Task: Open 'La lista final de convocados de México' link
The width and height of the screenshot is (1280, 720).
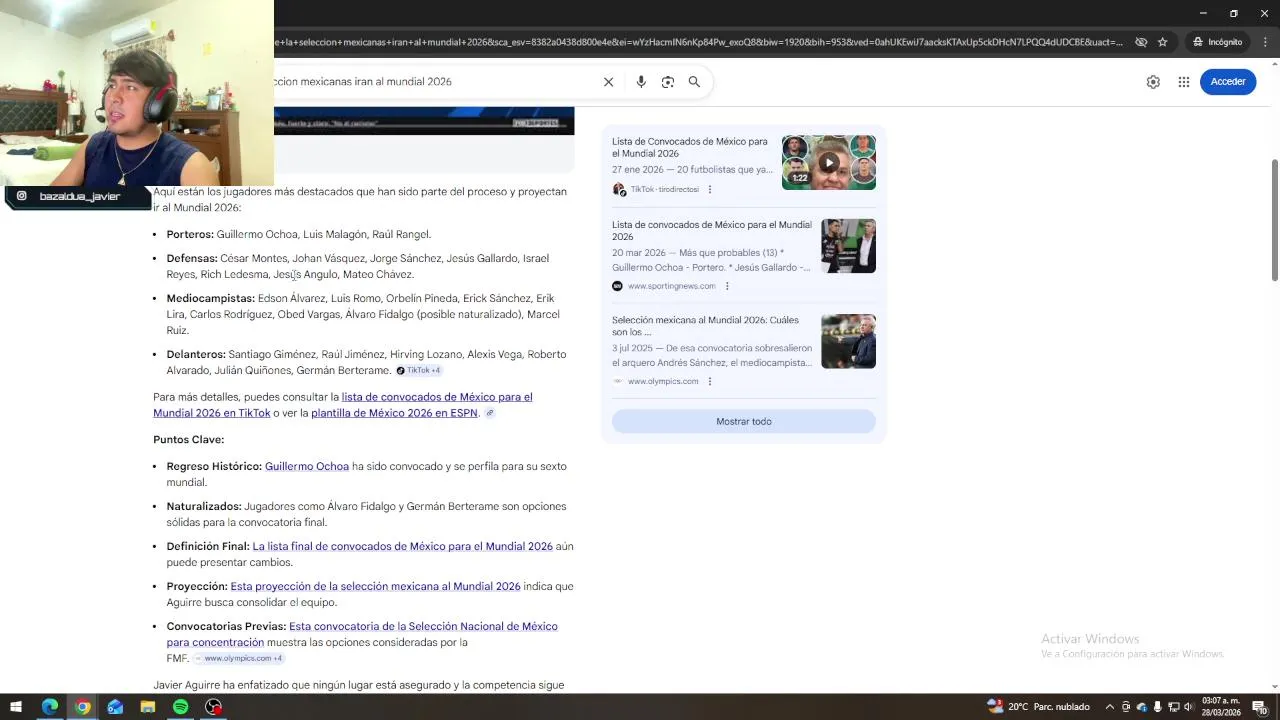Action: click(x=402, y=547)
